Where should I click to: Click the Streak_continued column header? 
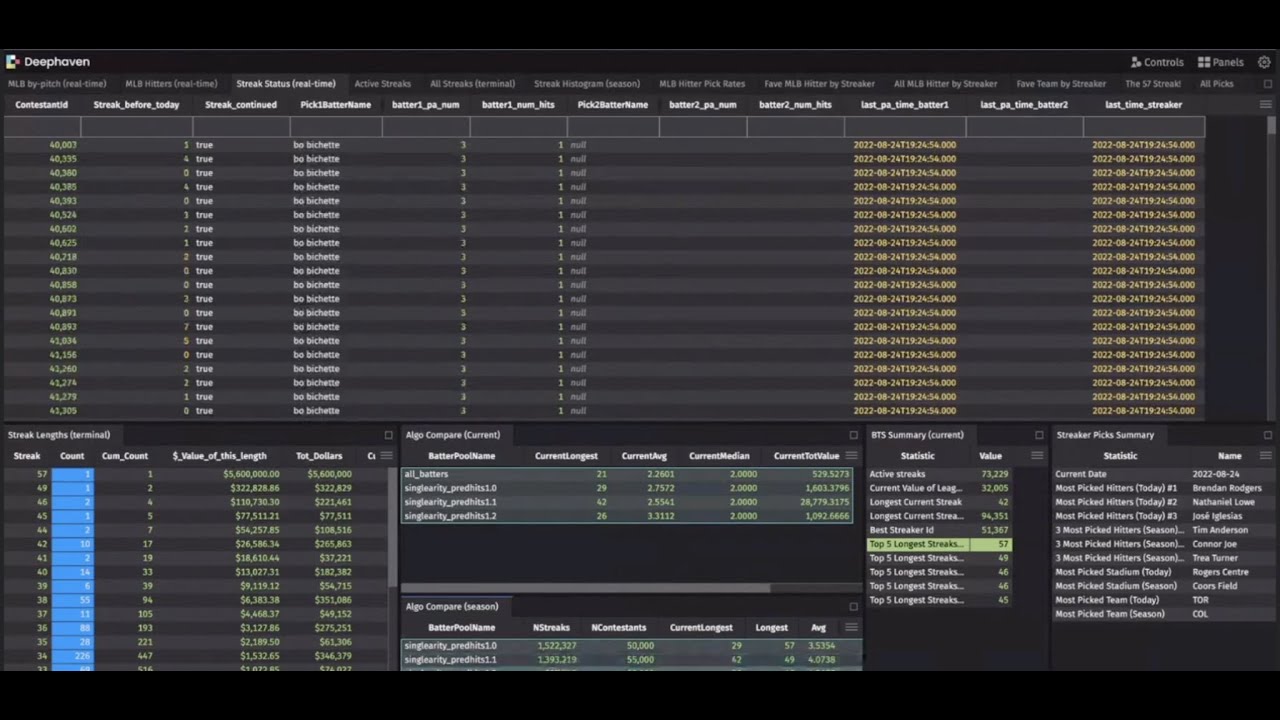point(241,104)
